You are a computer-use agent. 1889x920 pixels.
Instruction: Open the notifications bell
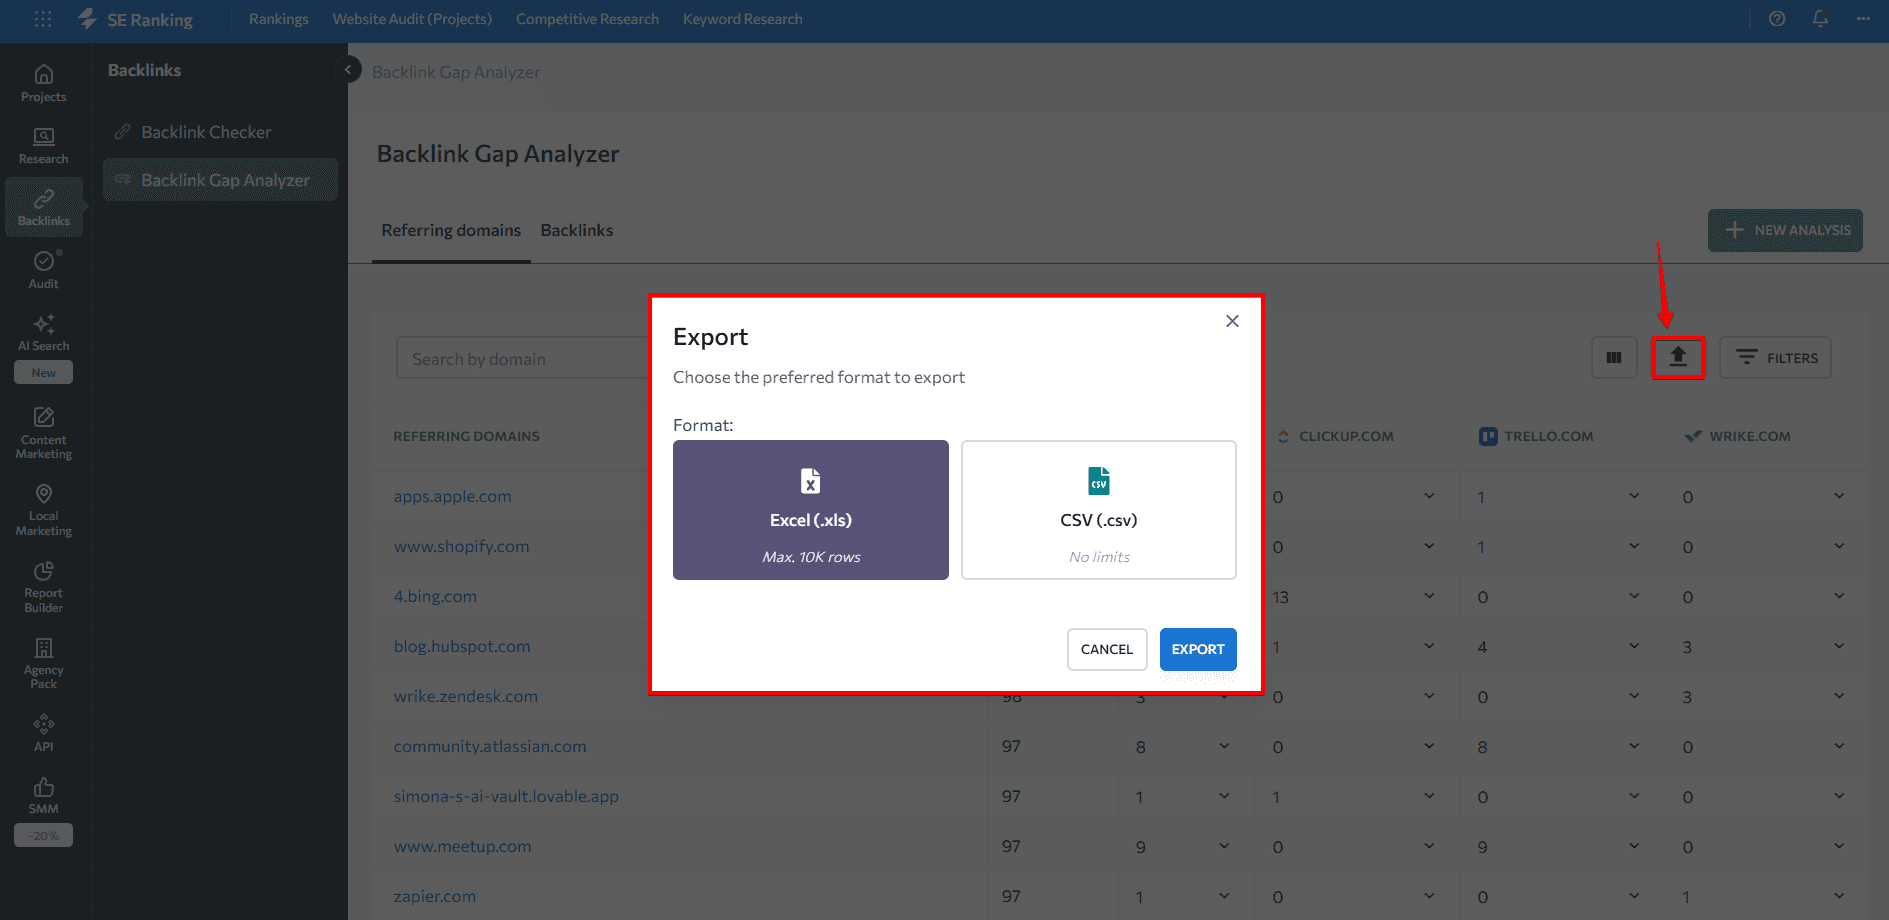(x=1820, y=19)
